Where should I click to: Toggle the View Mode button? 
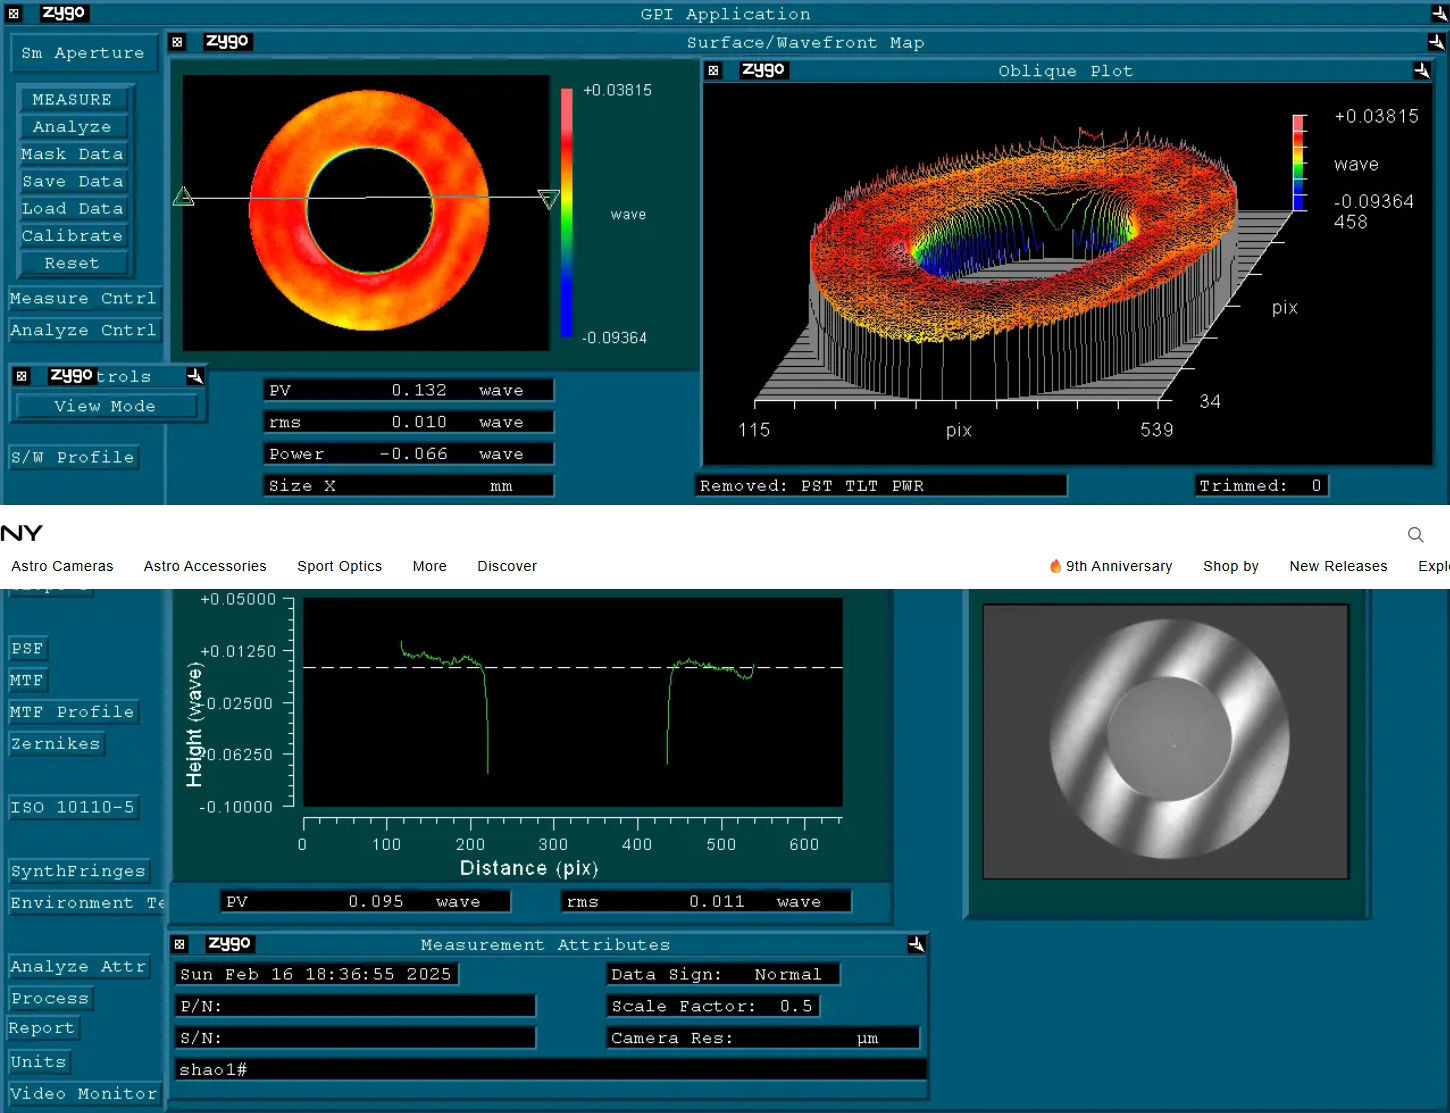click(x=105, y=406)
